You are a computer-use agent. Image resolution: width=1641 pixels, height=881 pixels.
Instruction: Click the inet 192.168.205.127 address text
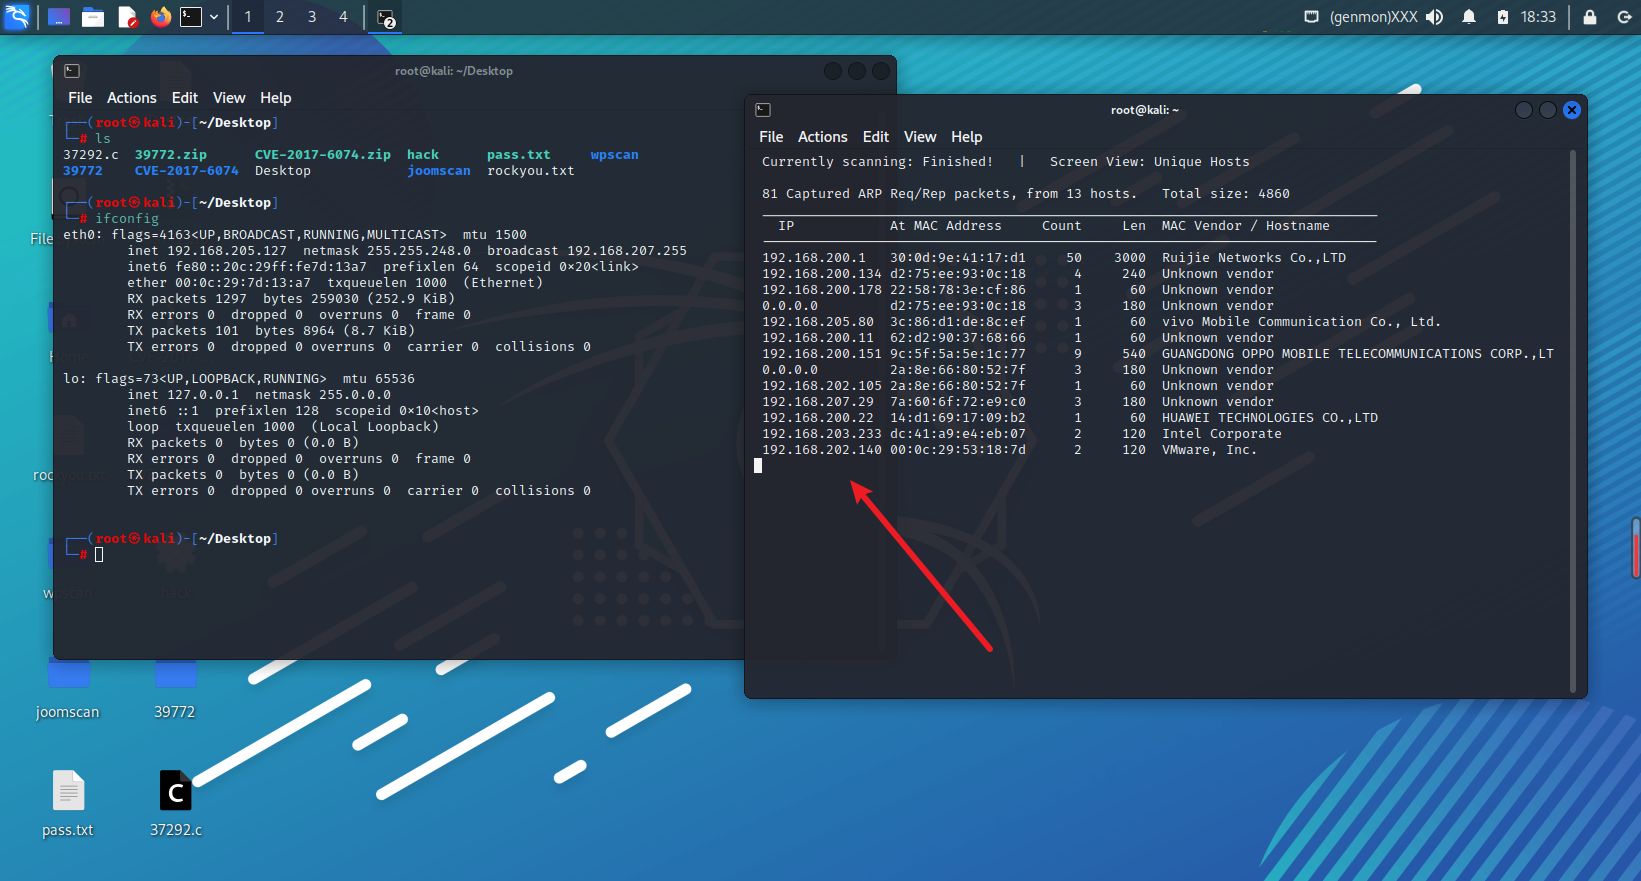[x=207, y=251]
